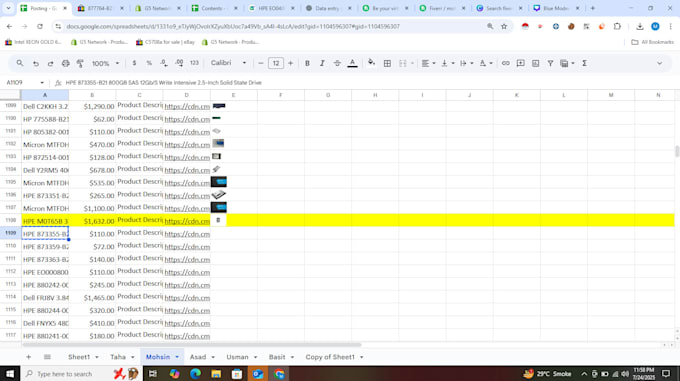
Task: Insert a link from the toolbar
Action: click(506, 63)
